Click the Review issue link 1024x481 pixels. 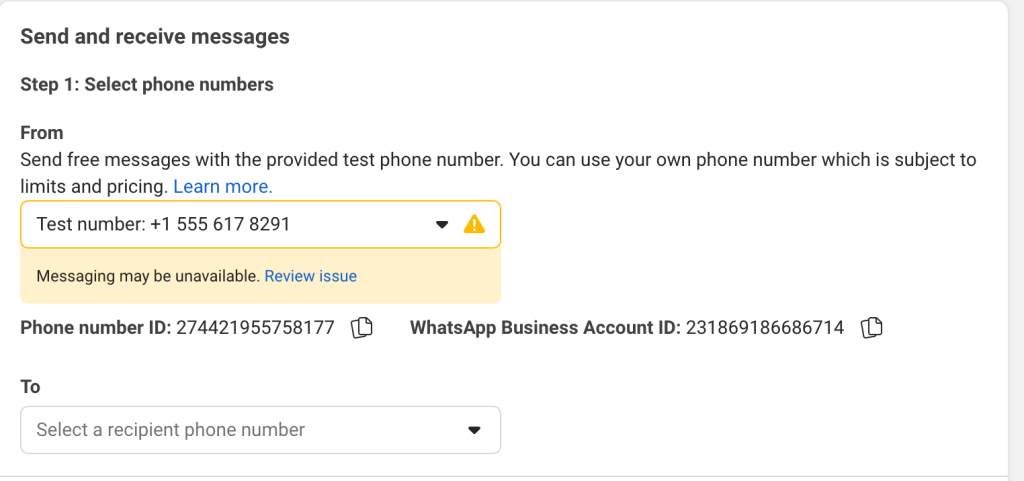point(310,276)
